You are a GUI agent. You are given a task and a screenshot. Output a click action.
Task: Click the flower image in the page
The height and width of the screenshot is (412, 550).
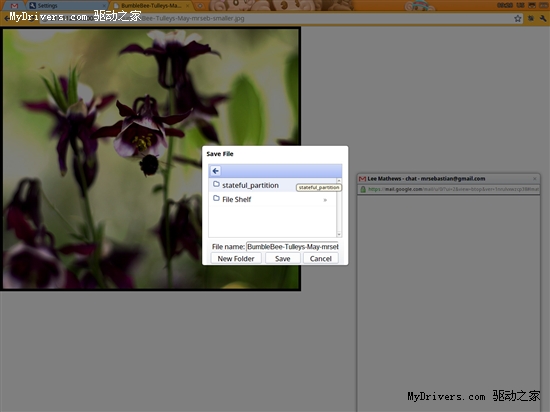151,158
